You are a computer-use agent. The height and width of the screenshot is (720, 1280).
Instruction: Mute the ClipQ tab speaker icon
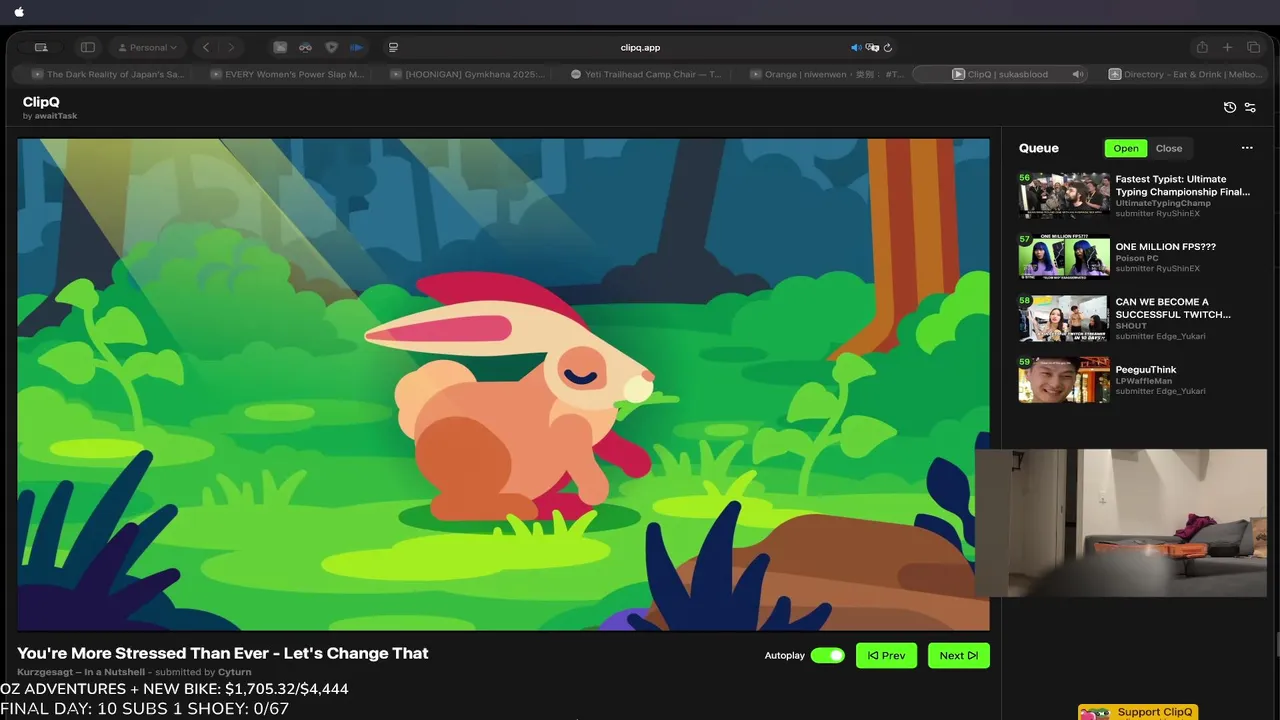[1078, 74]
